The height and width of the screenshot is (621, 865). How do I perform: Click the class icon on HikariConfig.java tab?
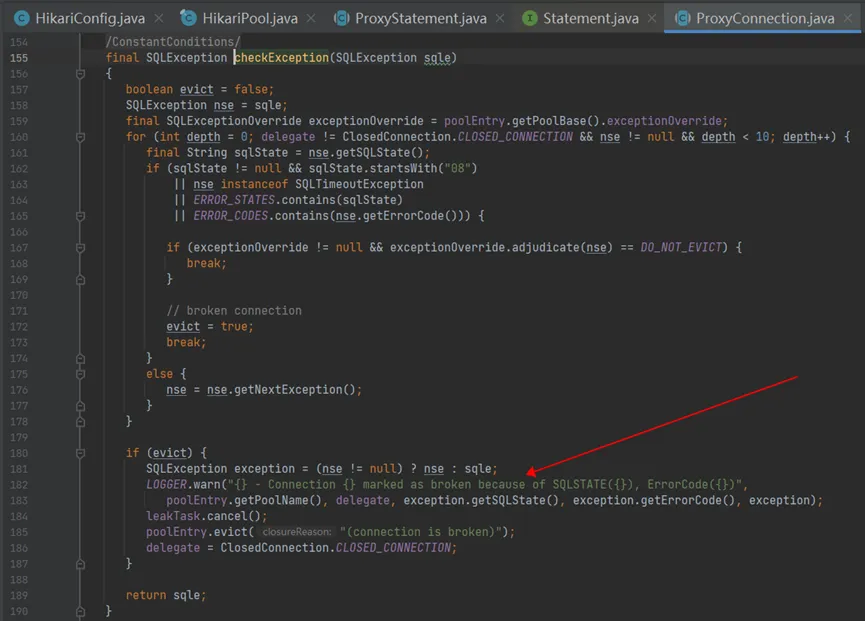click(21, 19)
